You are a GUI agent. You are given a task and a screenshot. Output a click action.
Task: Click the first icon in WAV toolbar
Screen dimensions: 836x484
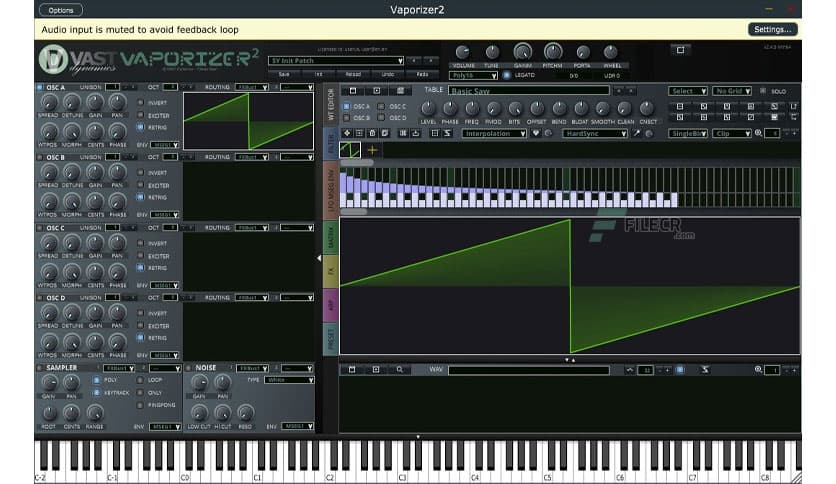(x=352, y=369)
